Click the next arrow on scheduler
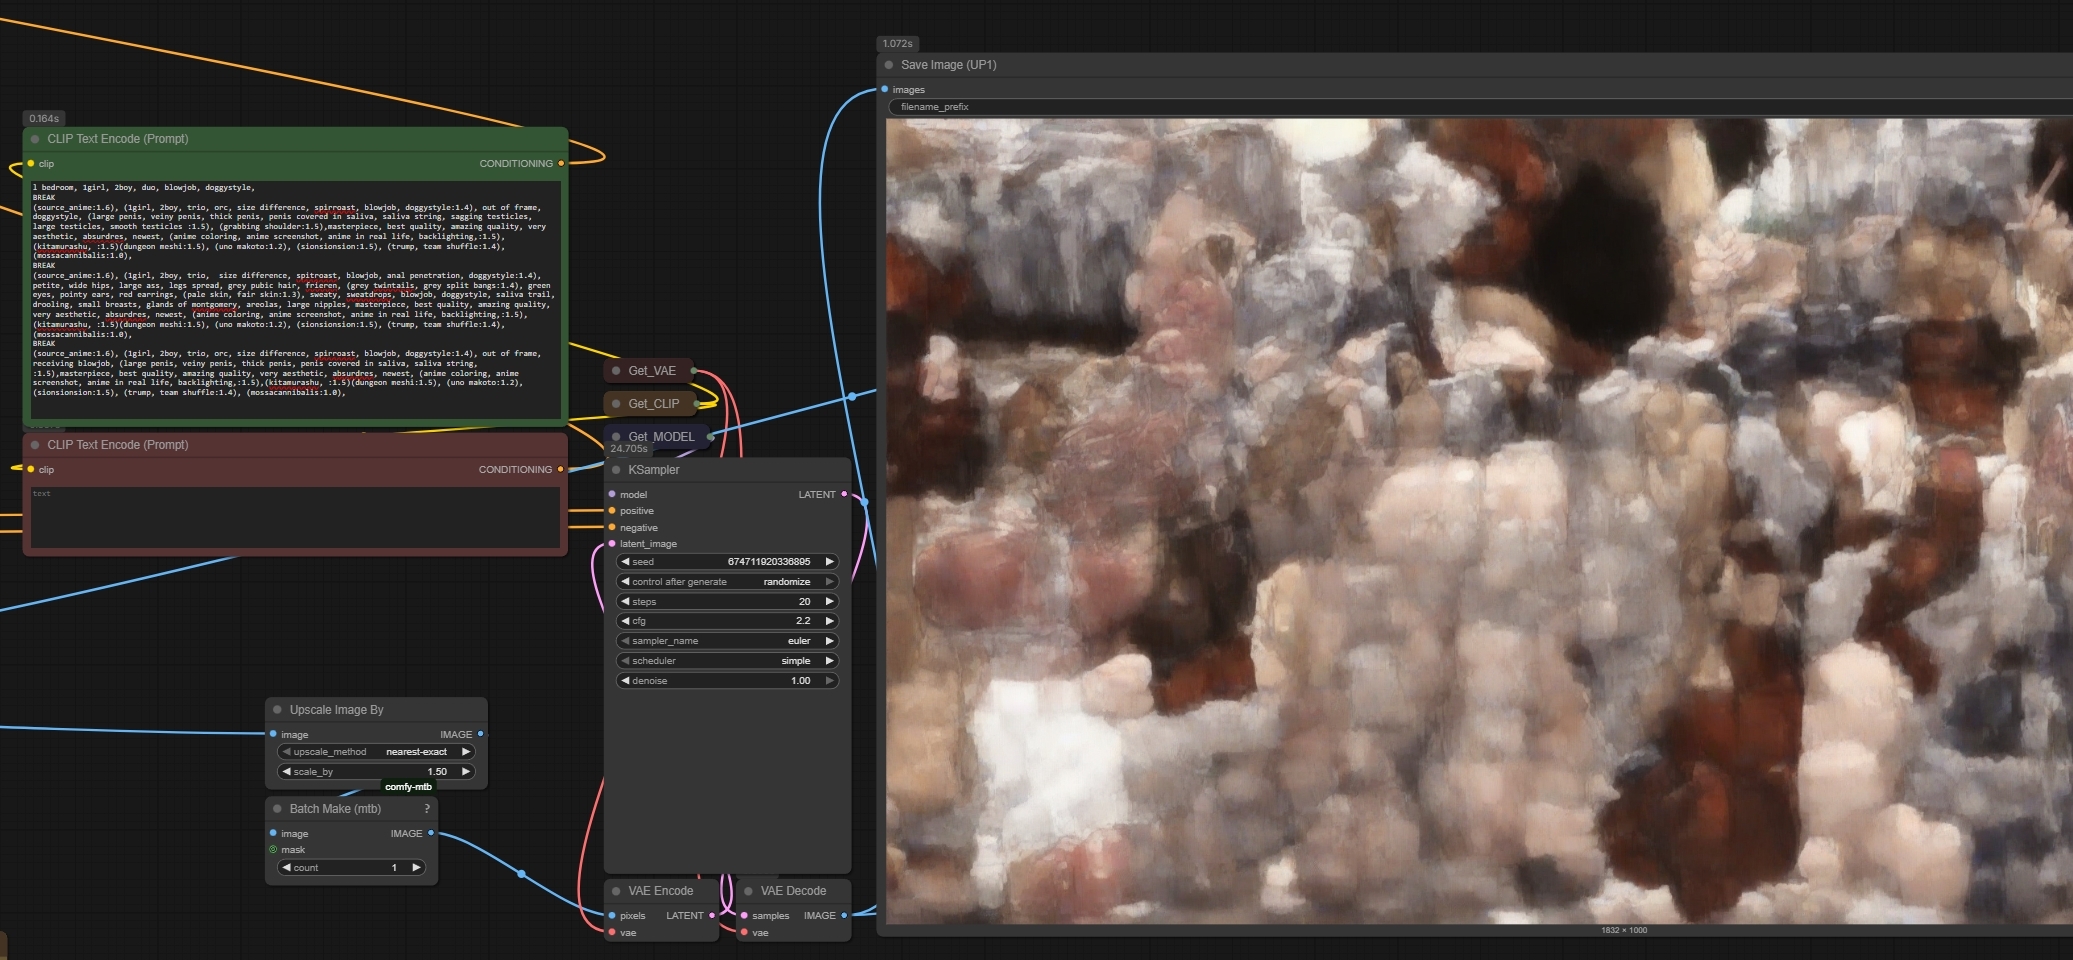 point(829,661)
